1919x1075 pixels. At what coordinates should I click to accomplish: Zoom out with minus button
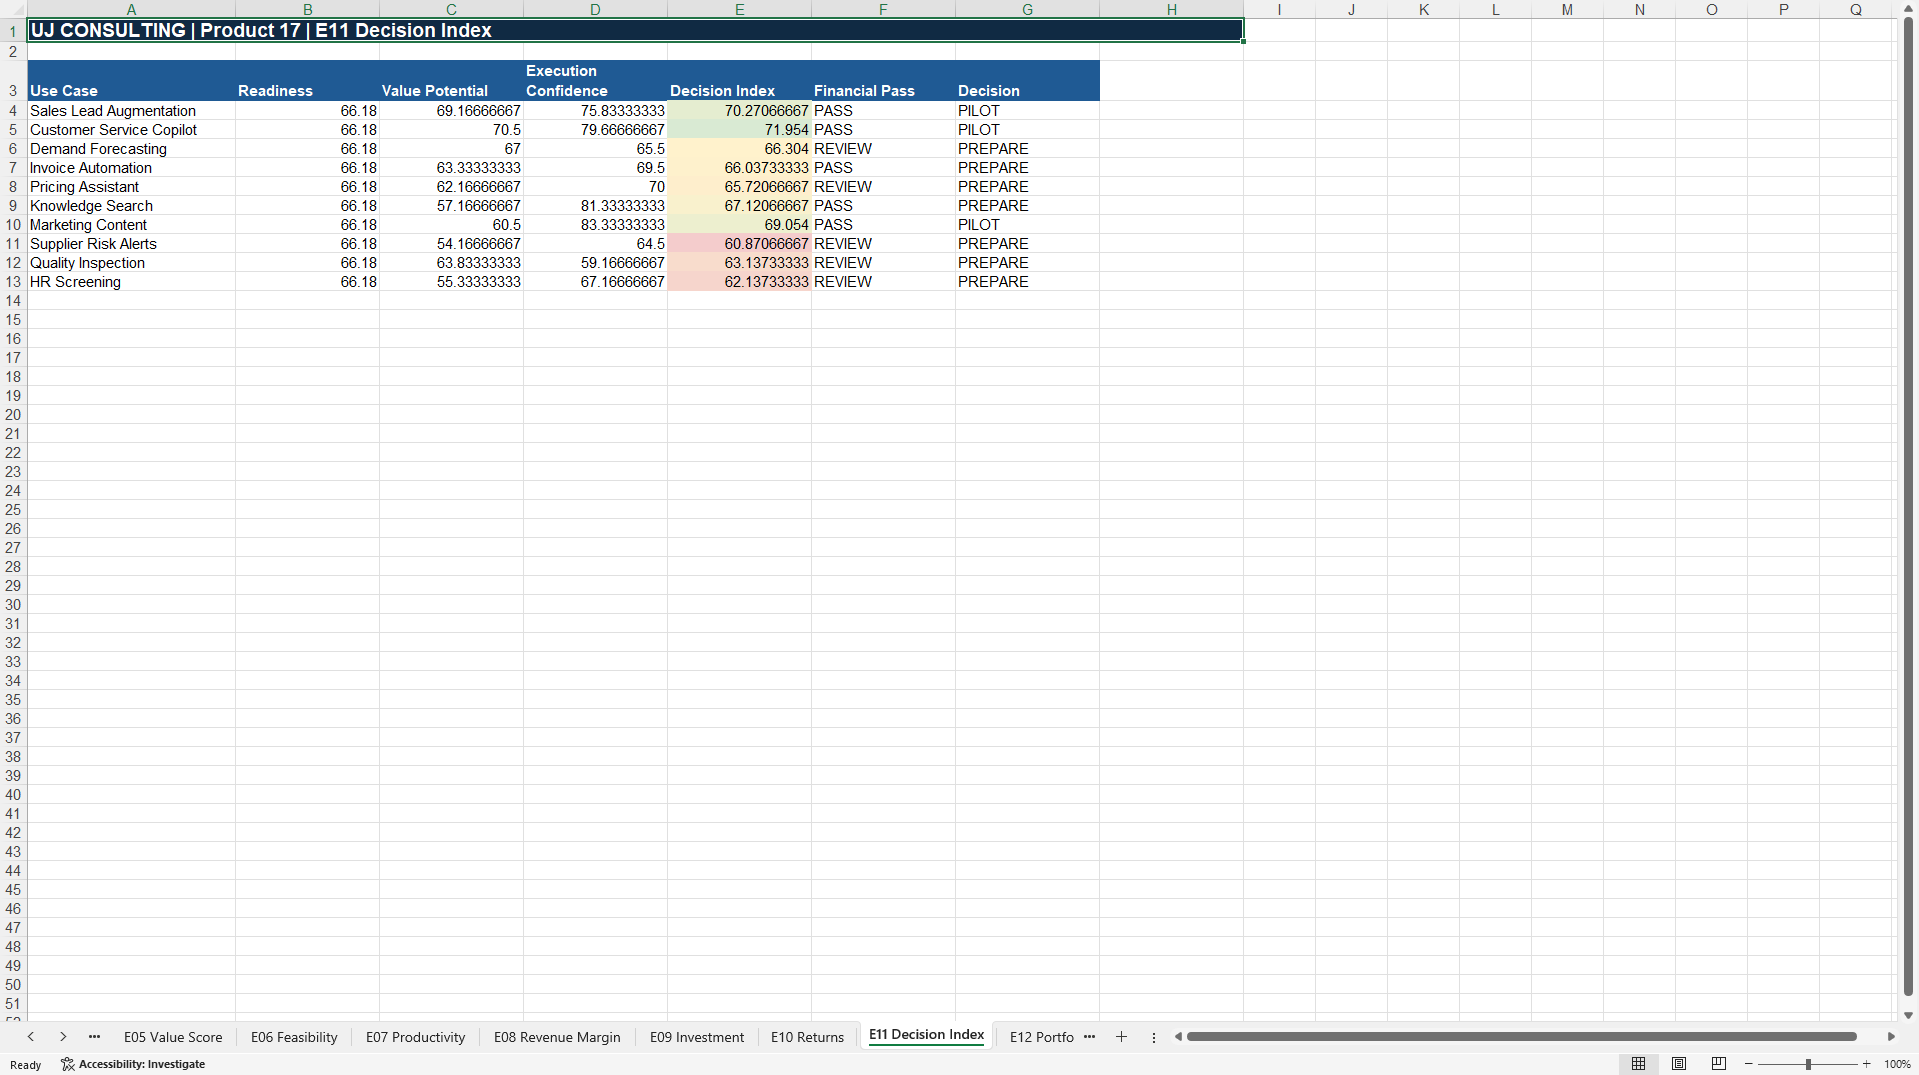[x=1748, y=1064]
